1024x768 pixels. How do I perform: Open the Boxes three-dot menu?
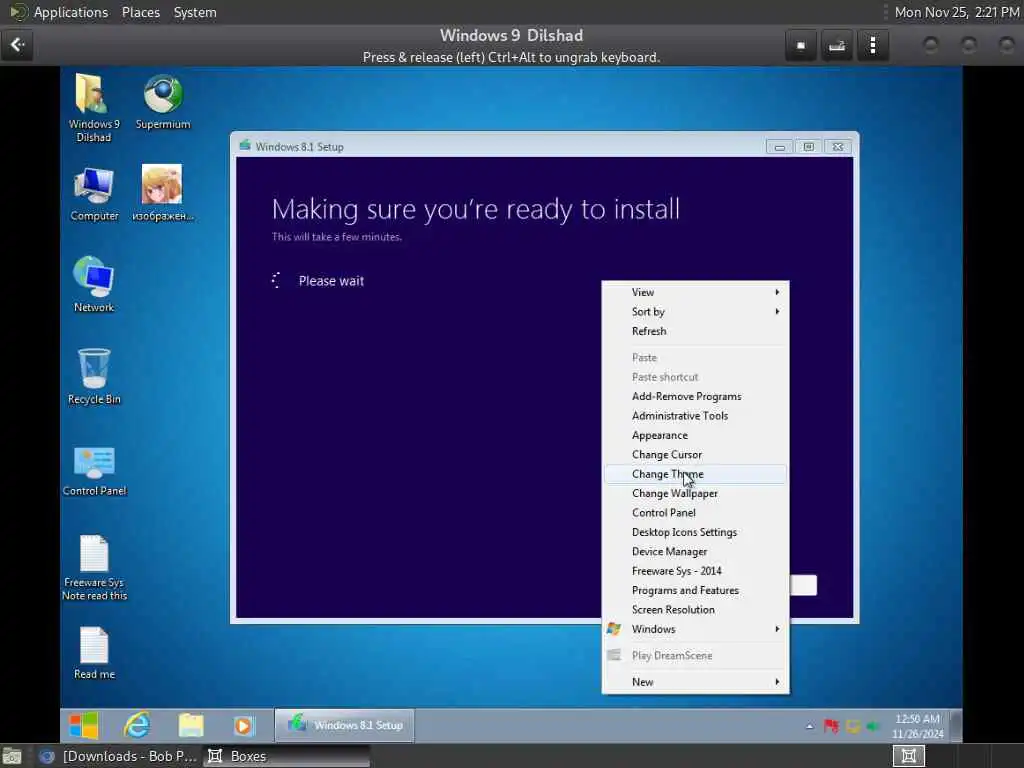tap(873, 45)
